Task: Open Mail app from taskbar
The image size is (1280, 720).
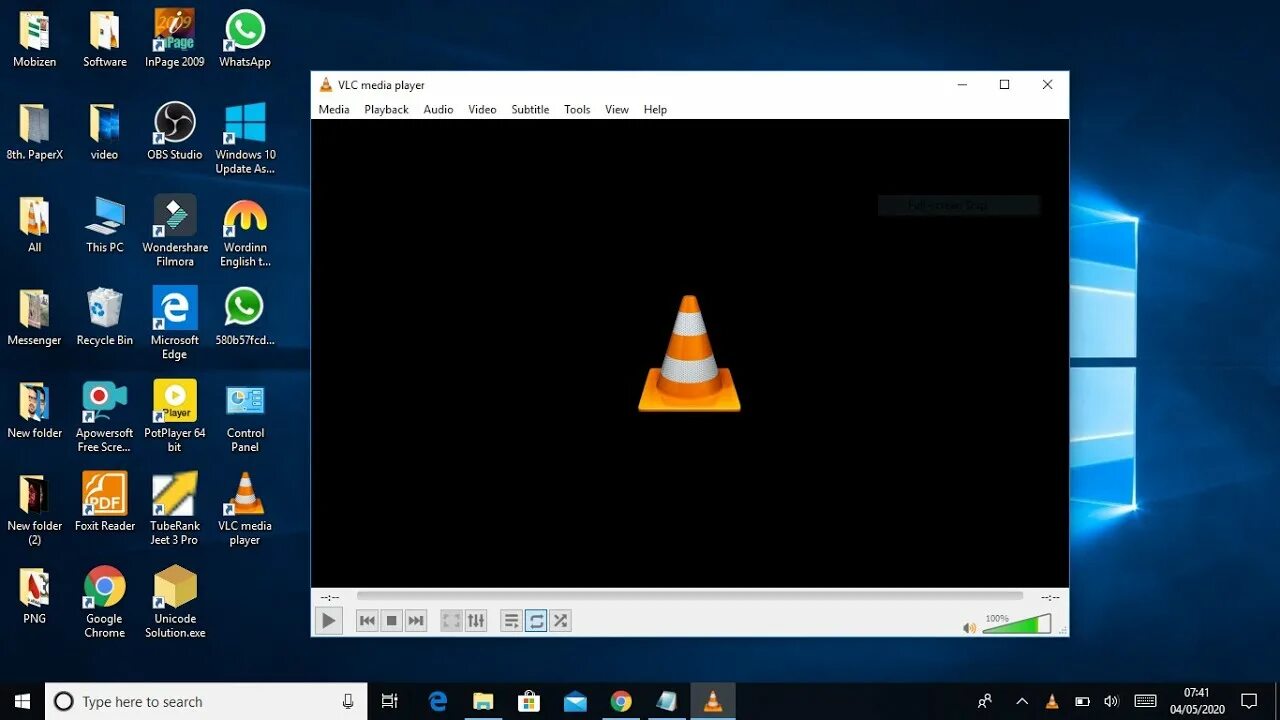Action: (x=575, y=702)
